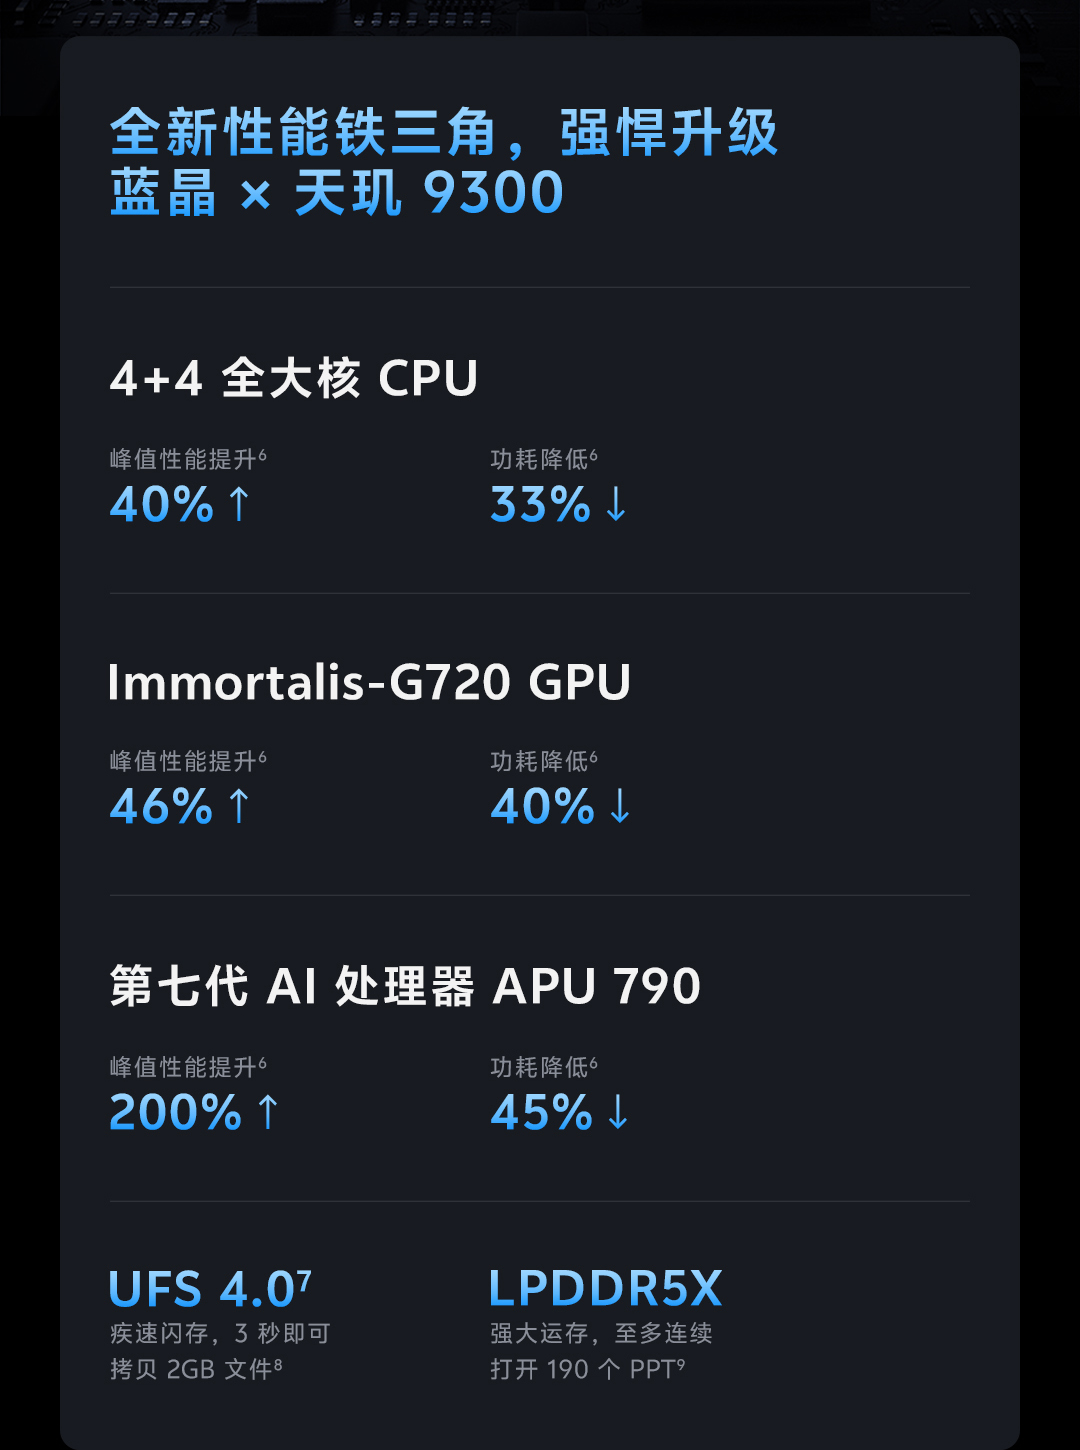Click footnote 9 after PPT
Image resolution: width=1080 pixels, height=1450 pixels.
(x=681, y=1363)
